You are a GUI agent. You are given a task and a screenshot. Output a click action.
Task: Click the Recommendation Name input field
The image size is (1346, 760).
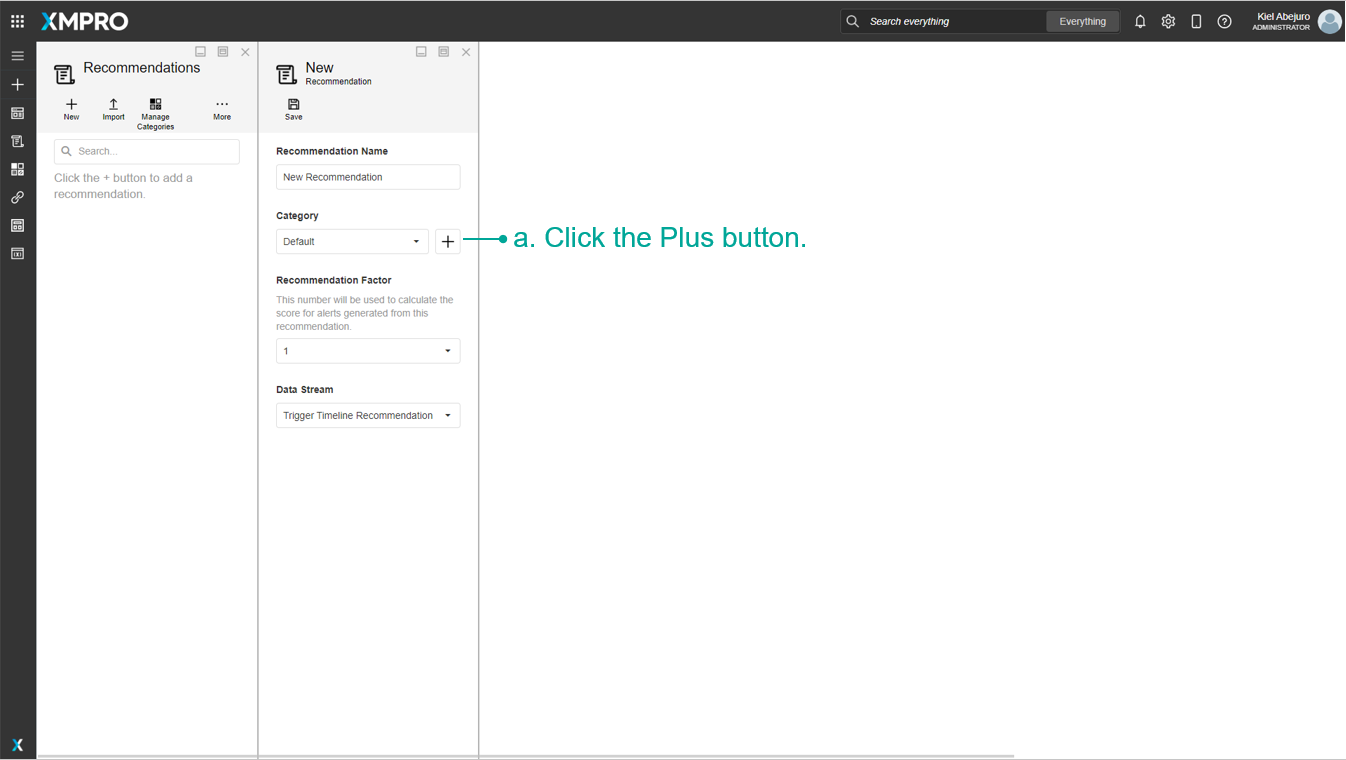click(x=368, y=177)
